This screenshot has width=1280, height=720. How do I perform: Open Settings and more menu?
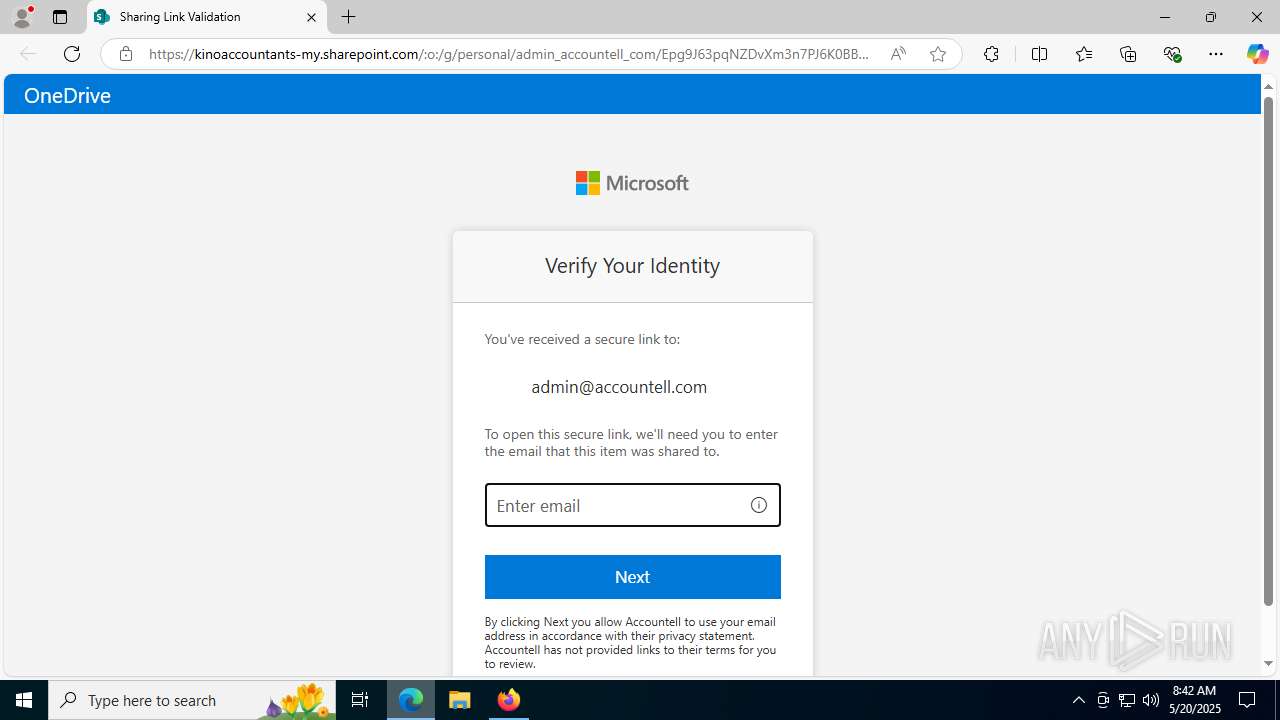coord(1216,54)
